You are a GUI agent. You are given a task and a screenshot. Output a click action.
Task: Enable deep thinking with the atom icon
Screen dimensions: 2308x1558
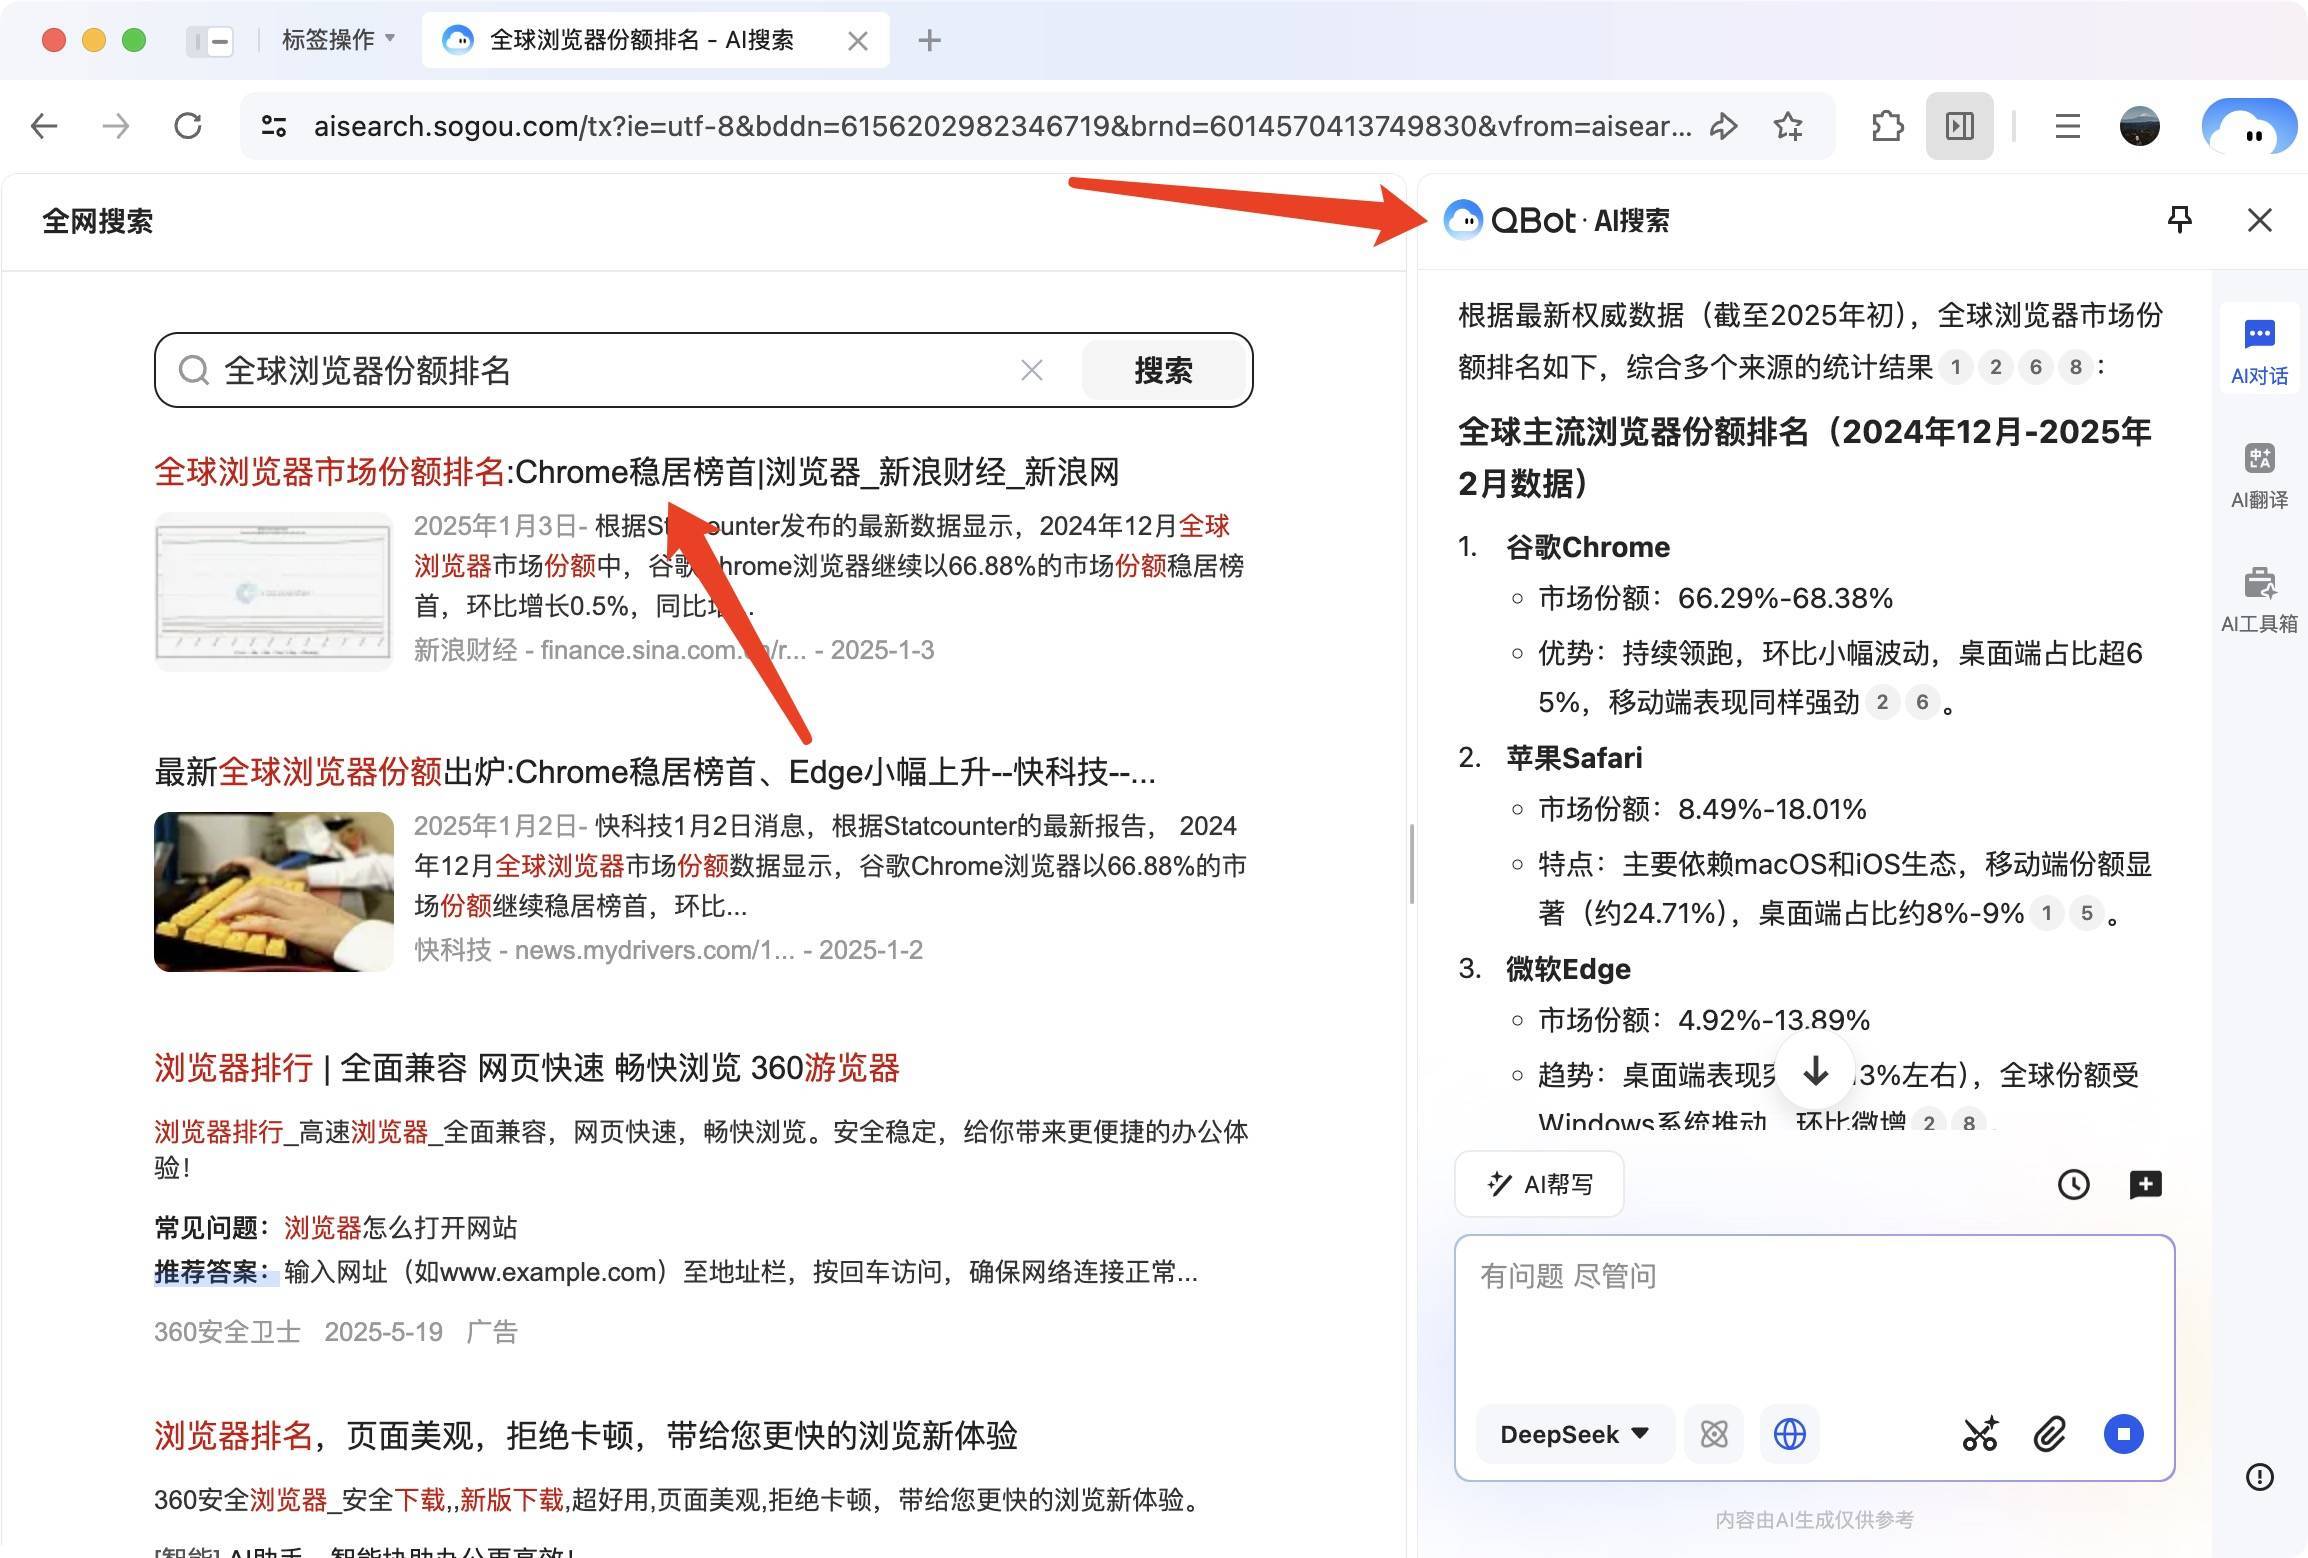(x=1713, y=1434)
